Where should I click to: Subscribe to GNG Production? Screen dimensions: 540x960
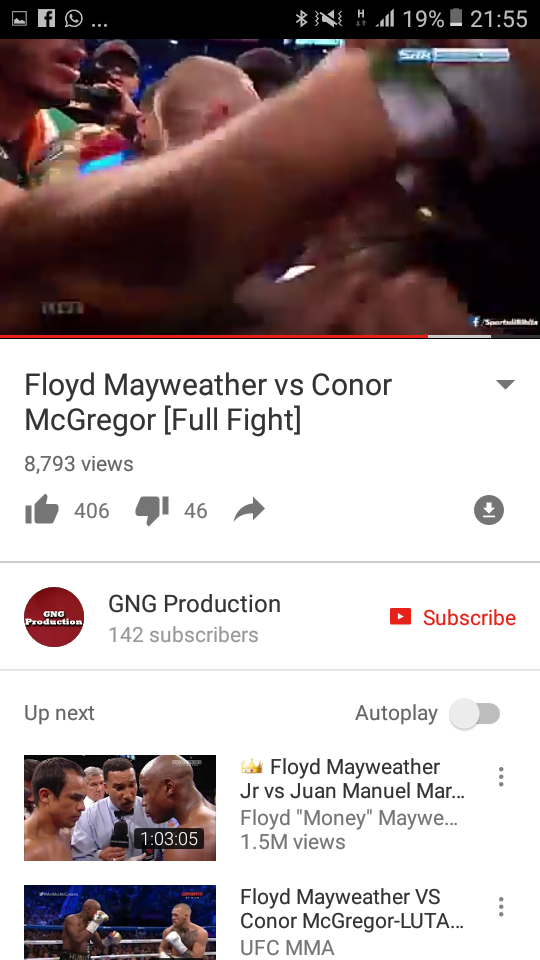pyautogui.click(x=453, y=617)
